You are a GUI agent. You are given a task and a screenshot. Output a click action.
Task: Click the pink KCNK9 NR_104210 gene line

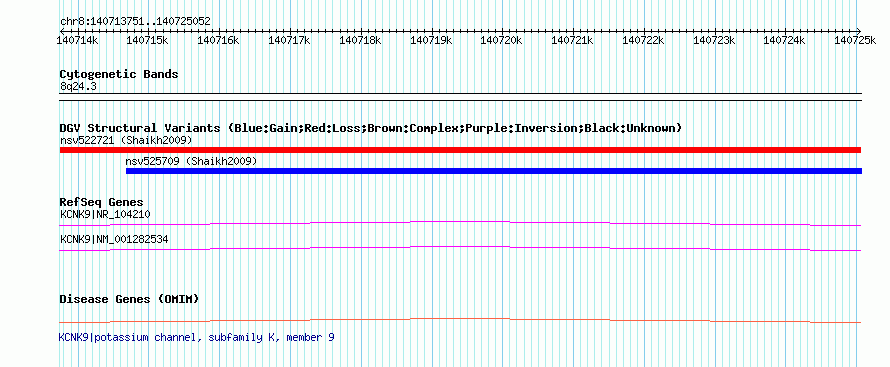(x=460, y=223)
